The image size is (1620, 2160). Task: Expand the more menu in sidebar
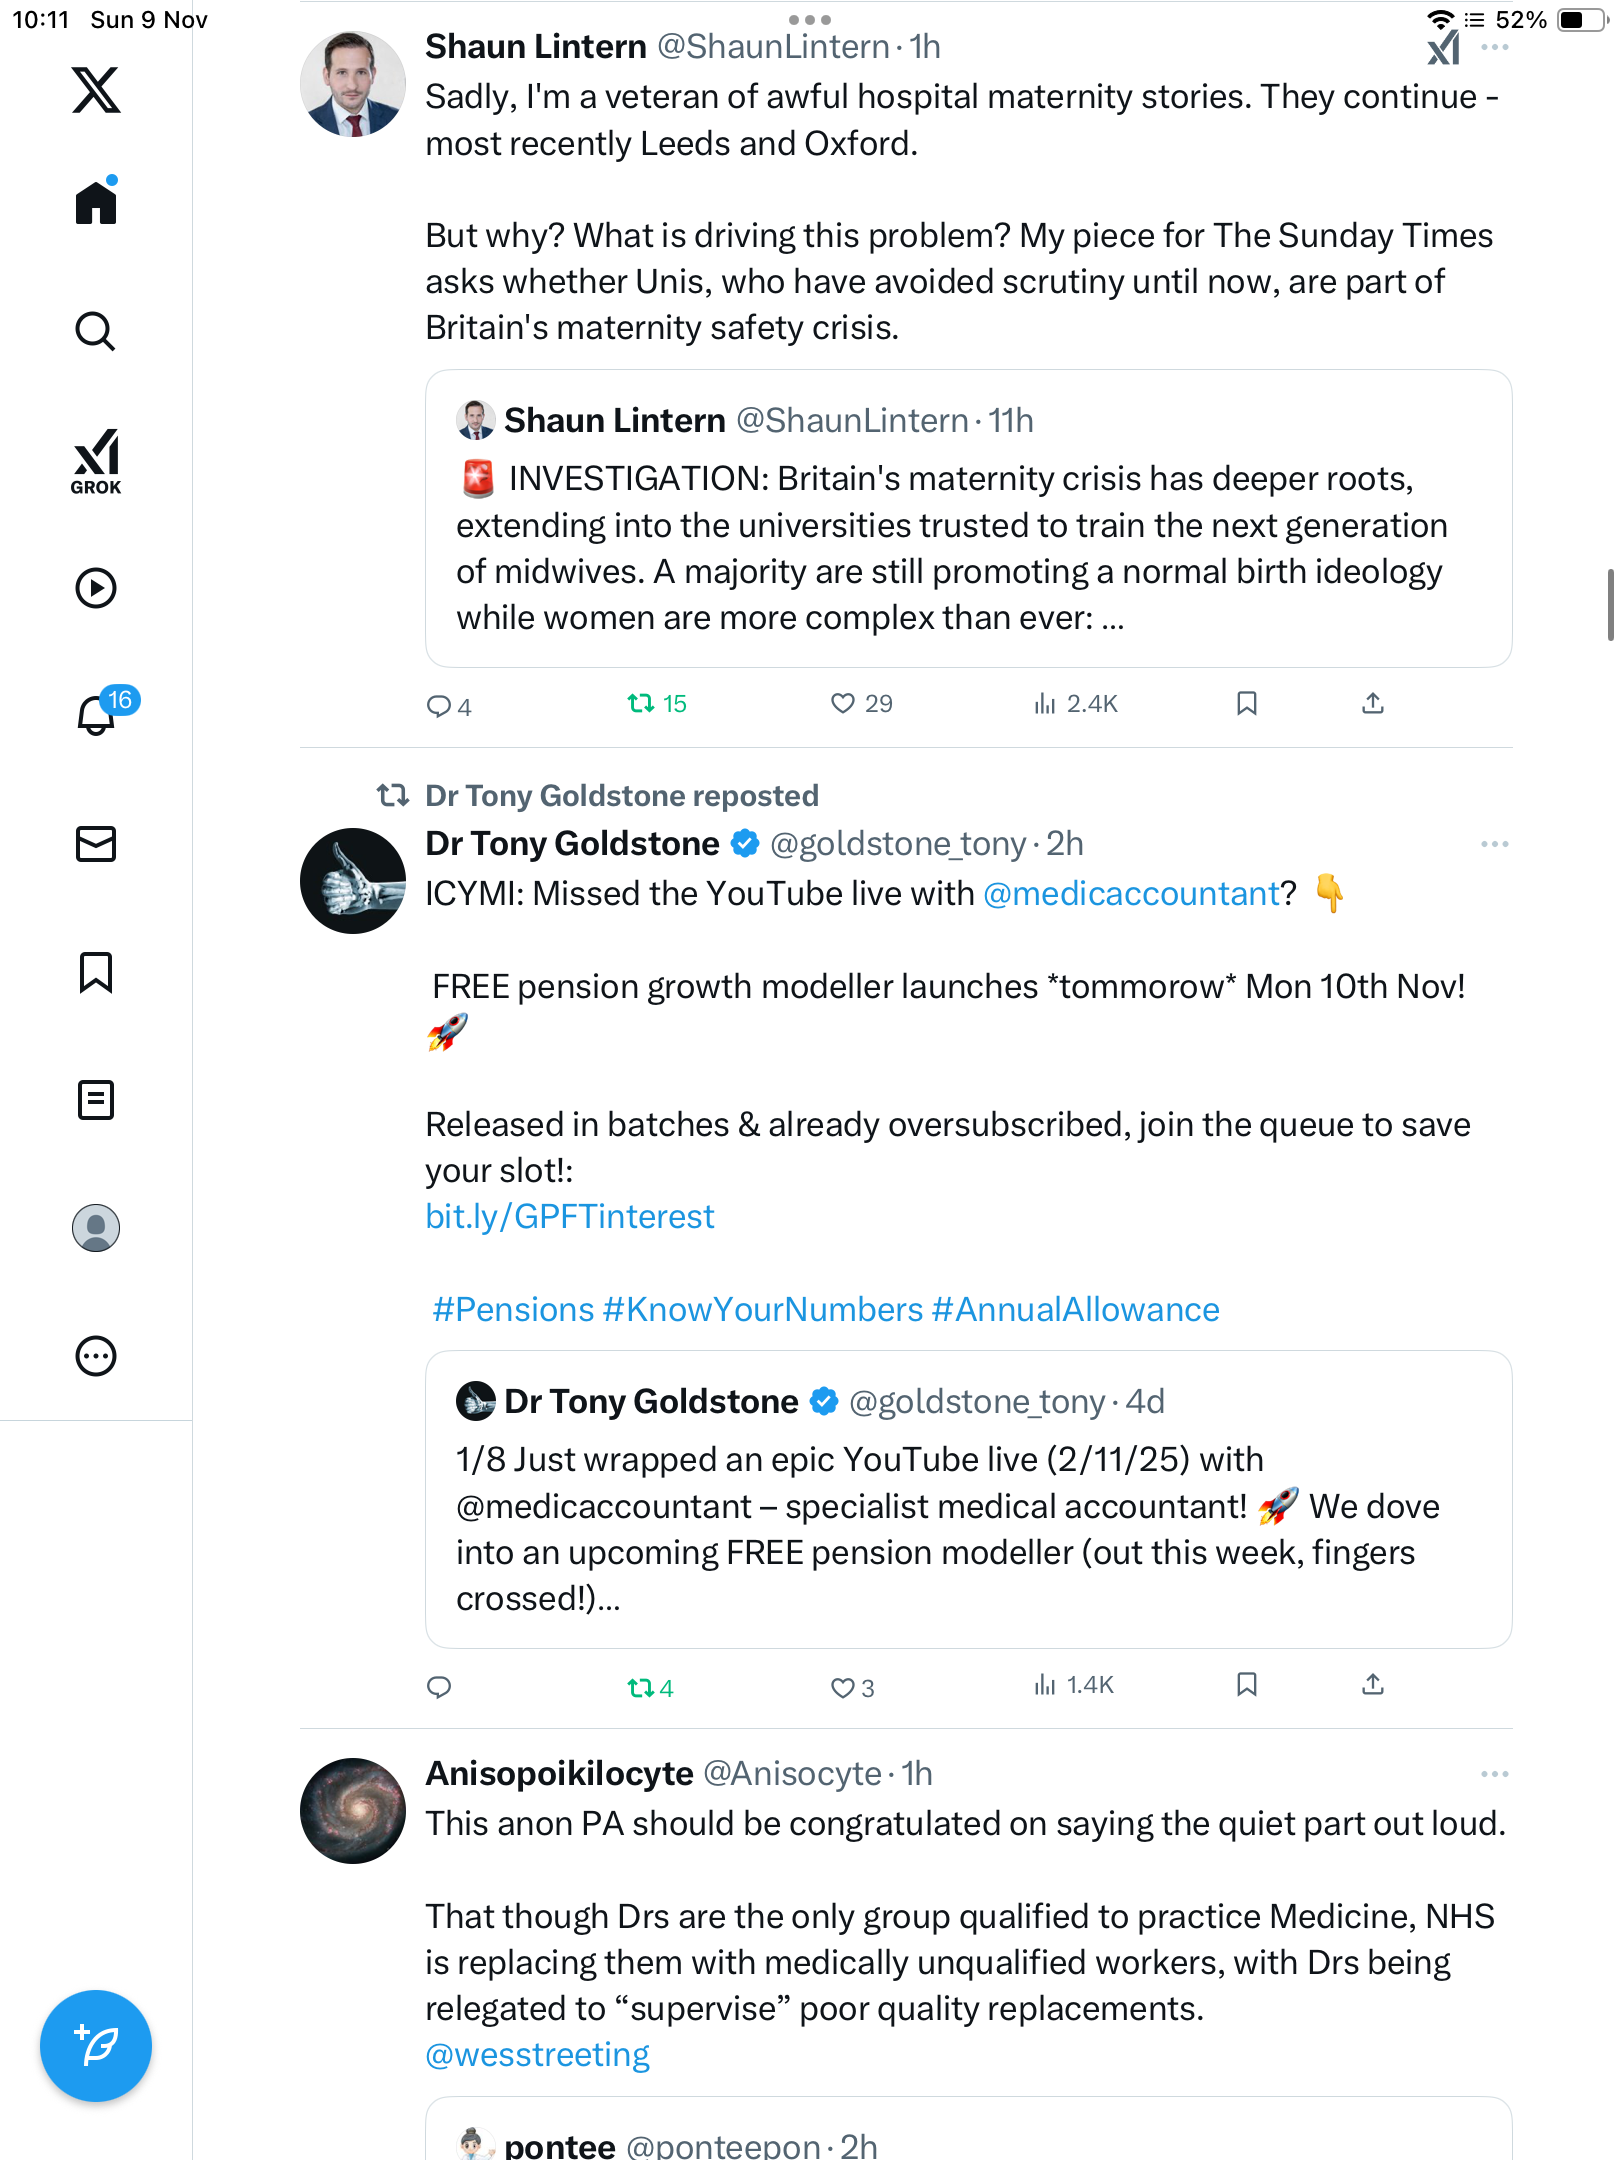coord(96,1356)
